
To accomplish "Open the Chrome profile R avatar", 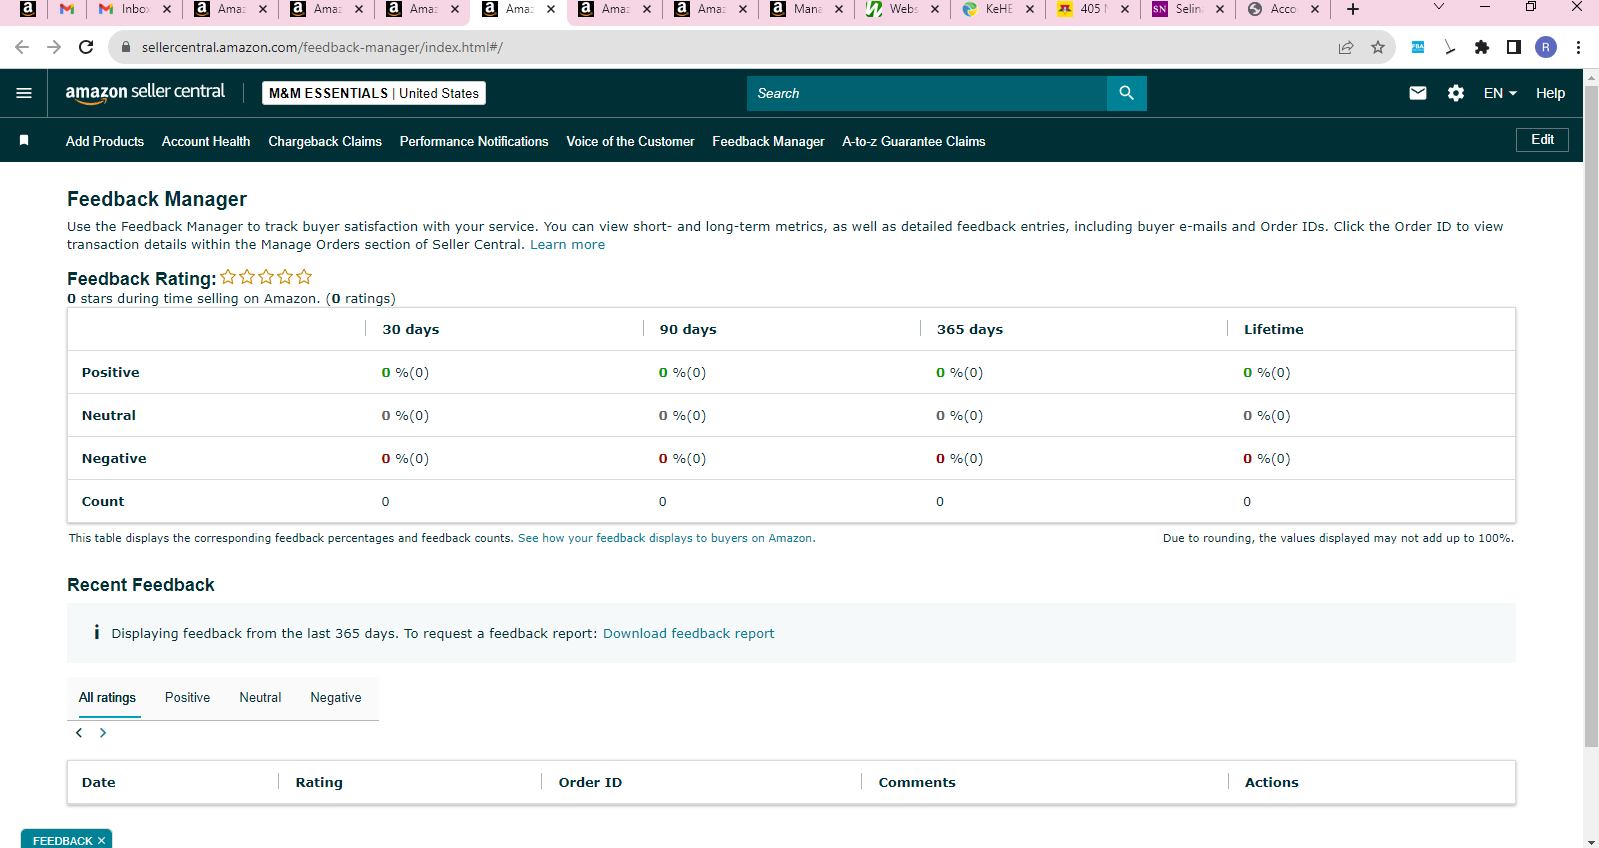I will [1546, 47].
